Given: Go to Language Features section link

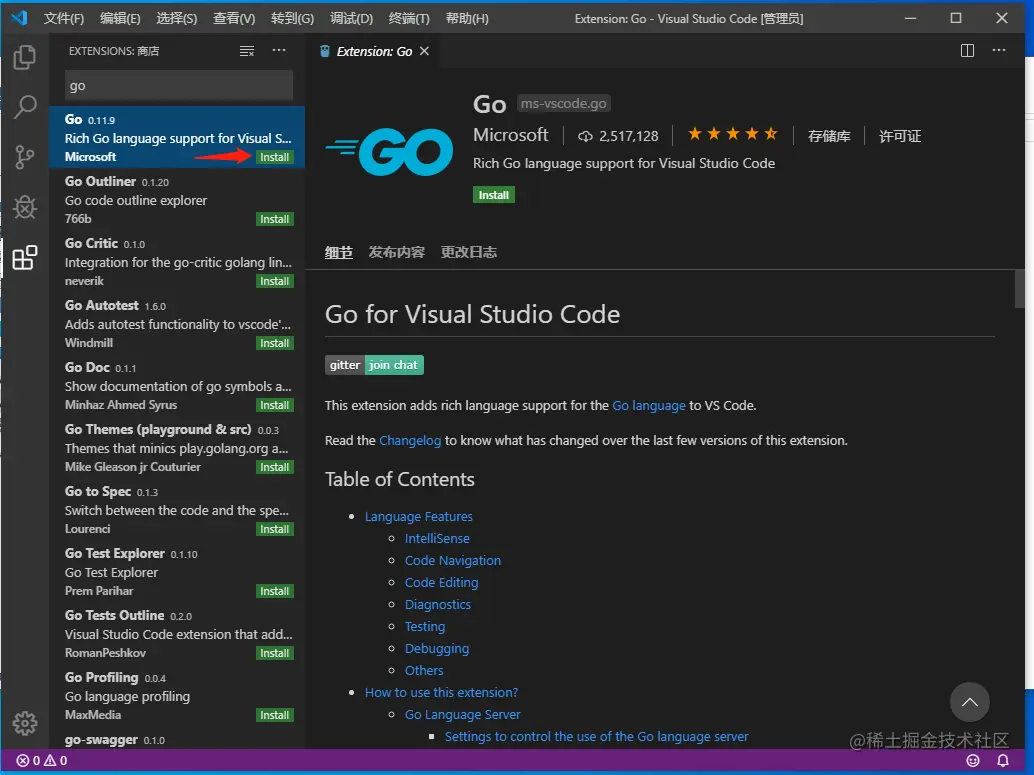Looking at the screenshot, I should click(x=419, y=516).
